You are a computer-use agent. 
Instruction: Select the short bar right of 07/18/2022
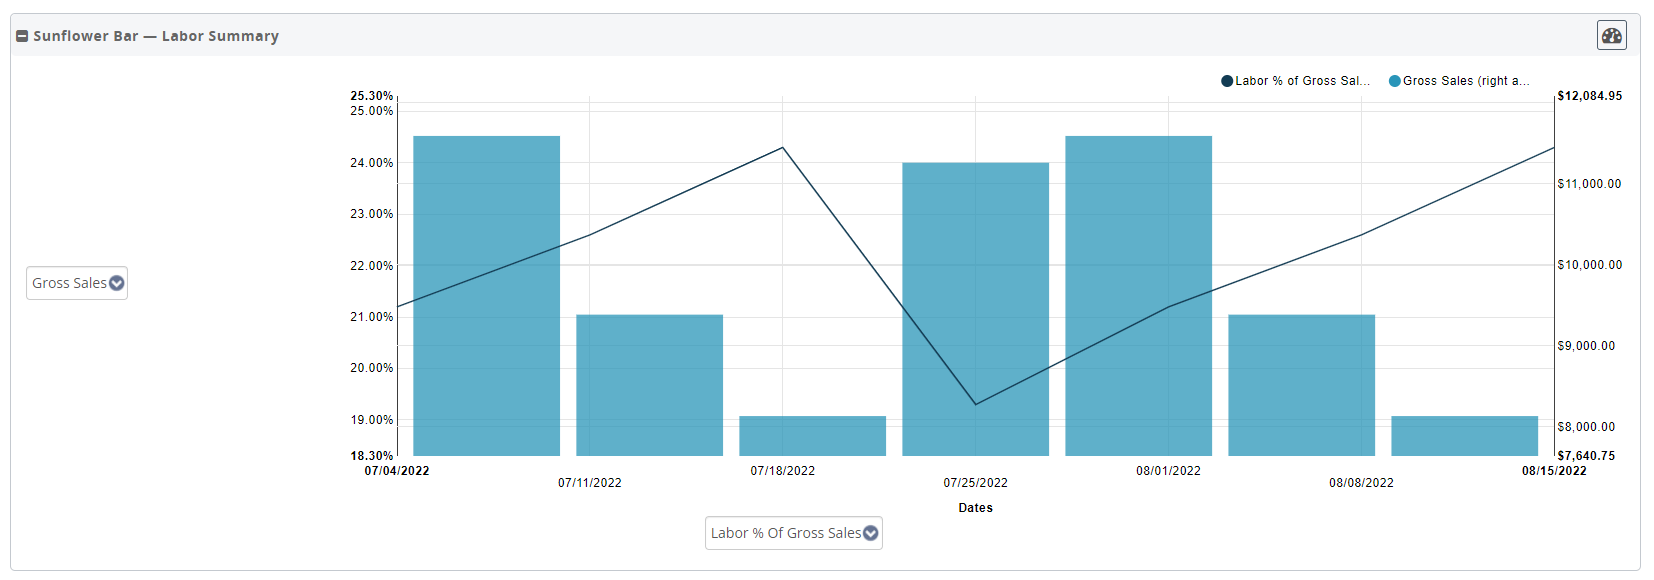[812, 436]
